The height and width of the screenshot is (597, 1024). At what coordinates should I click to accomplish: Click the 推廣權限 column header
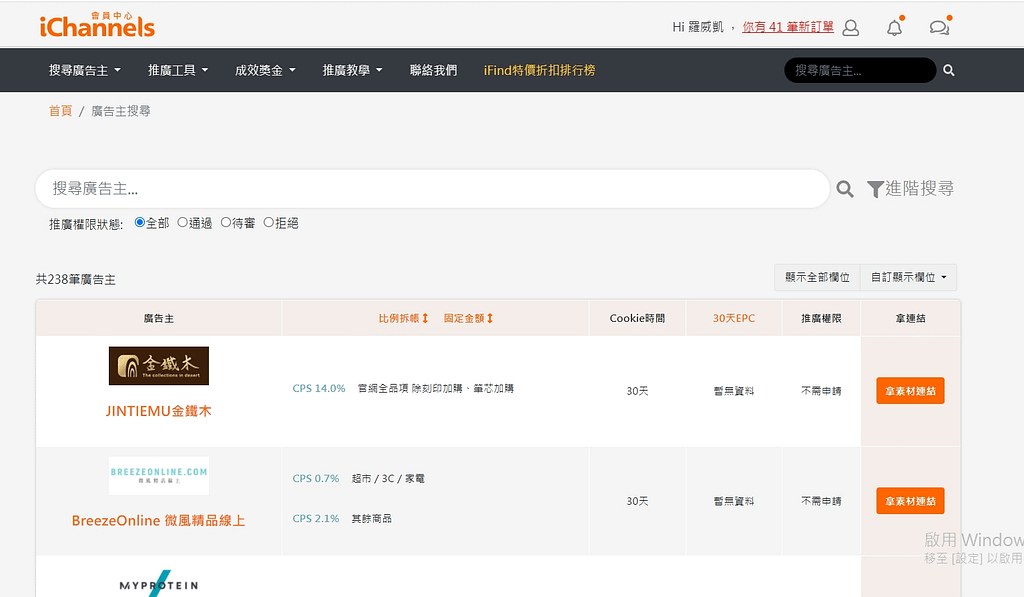tap(821, 318)
